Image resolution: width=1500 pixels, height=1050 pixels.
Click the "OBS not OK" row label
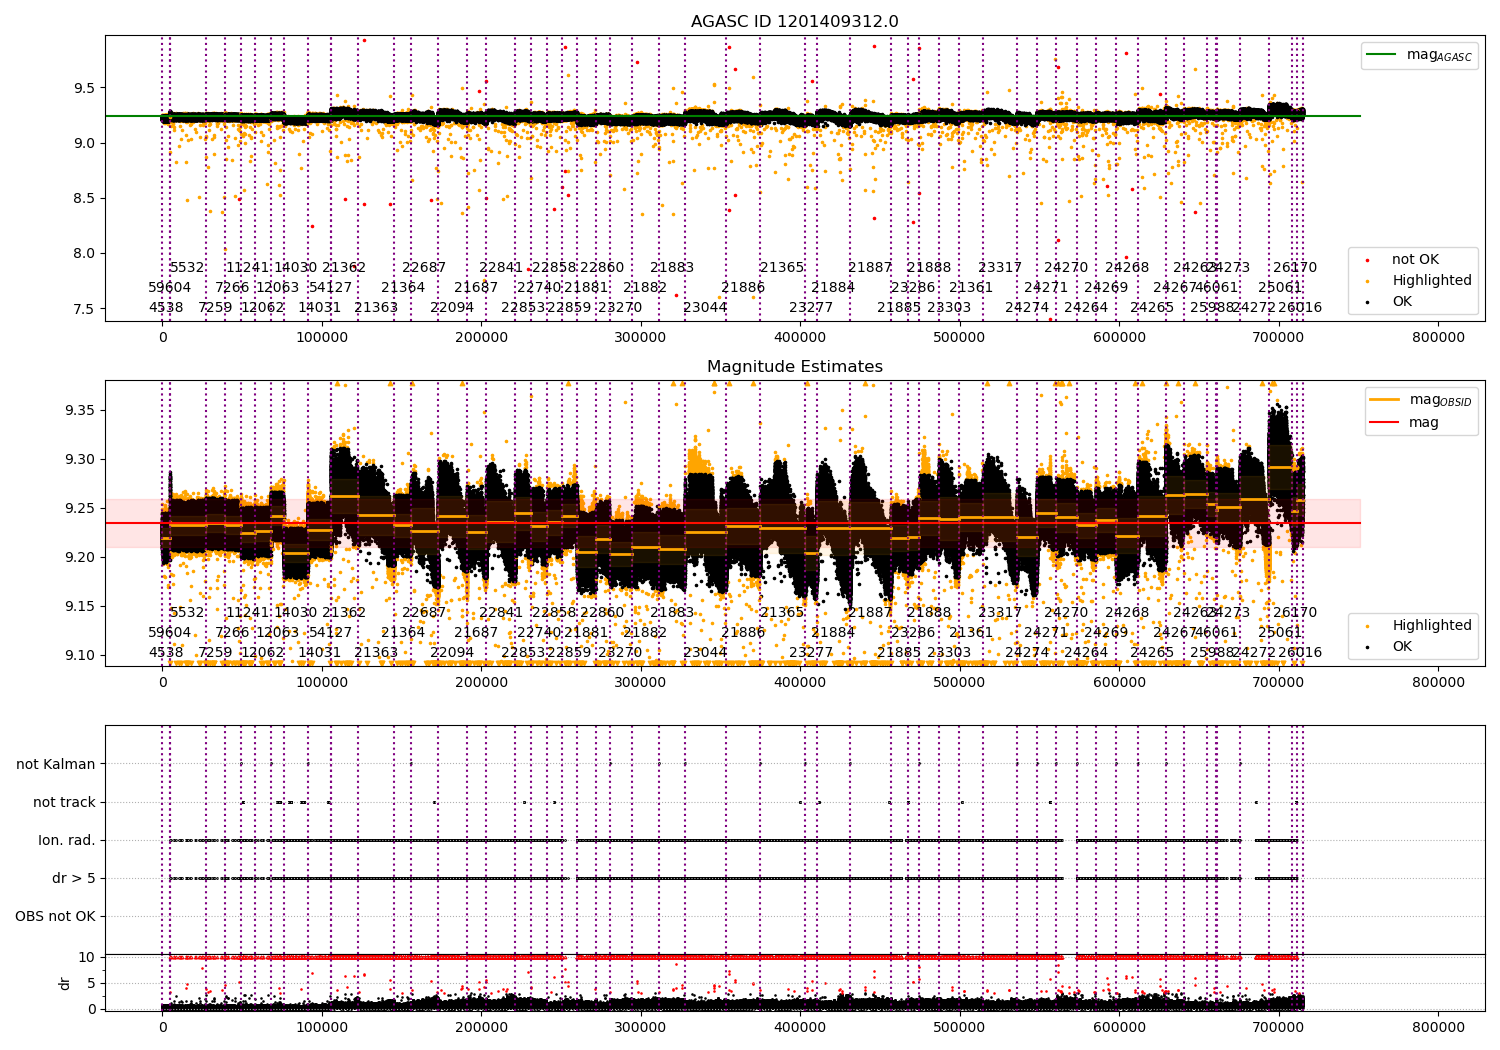coord(56,916)
